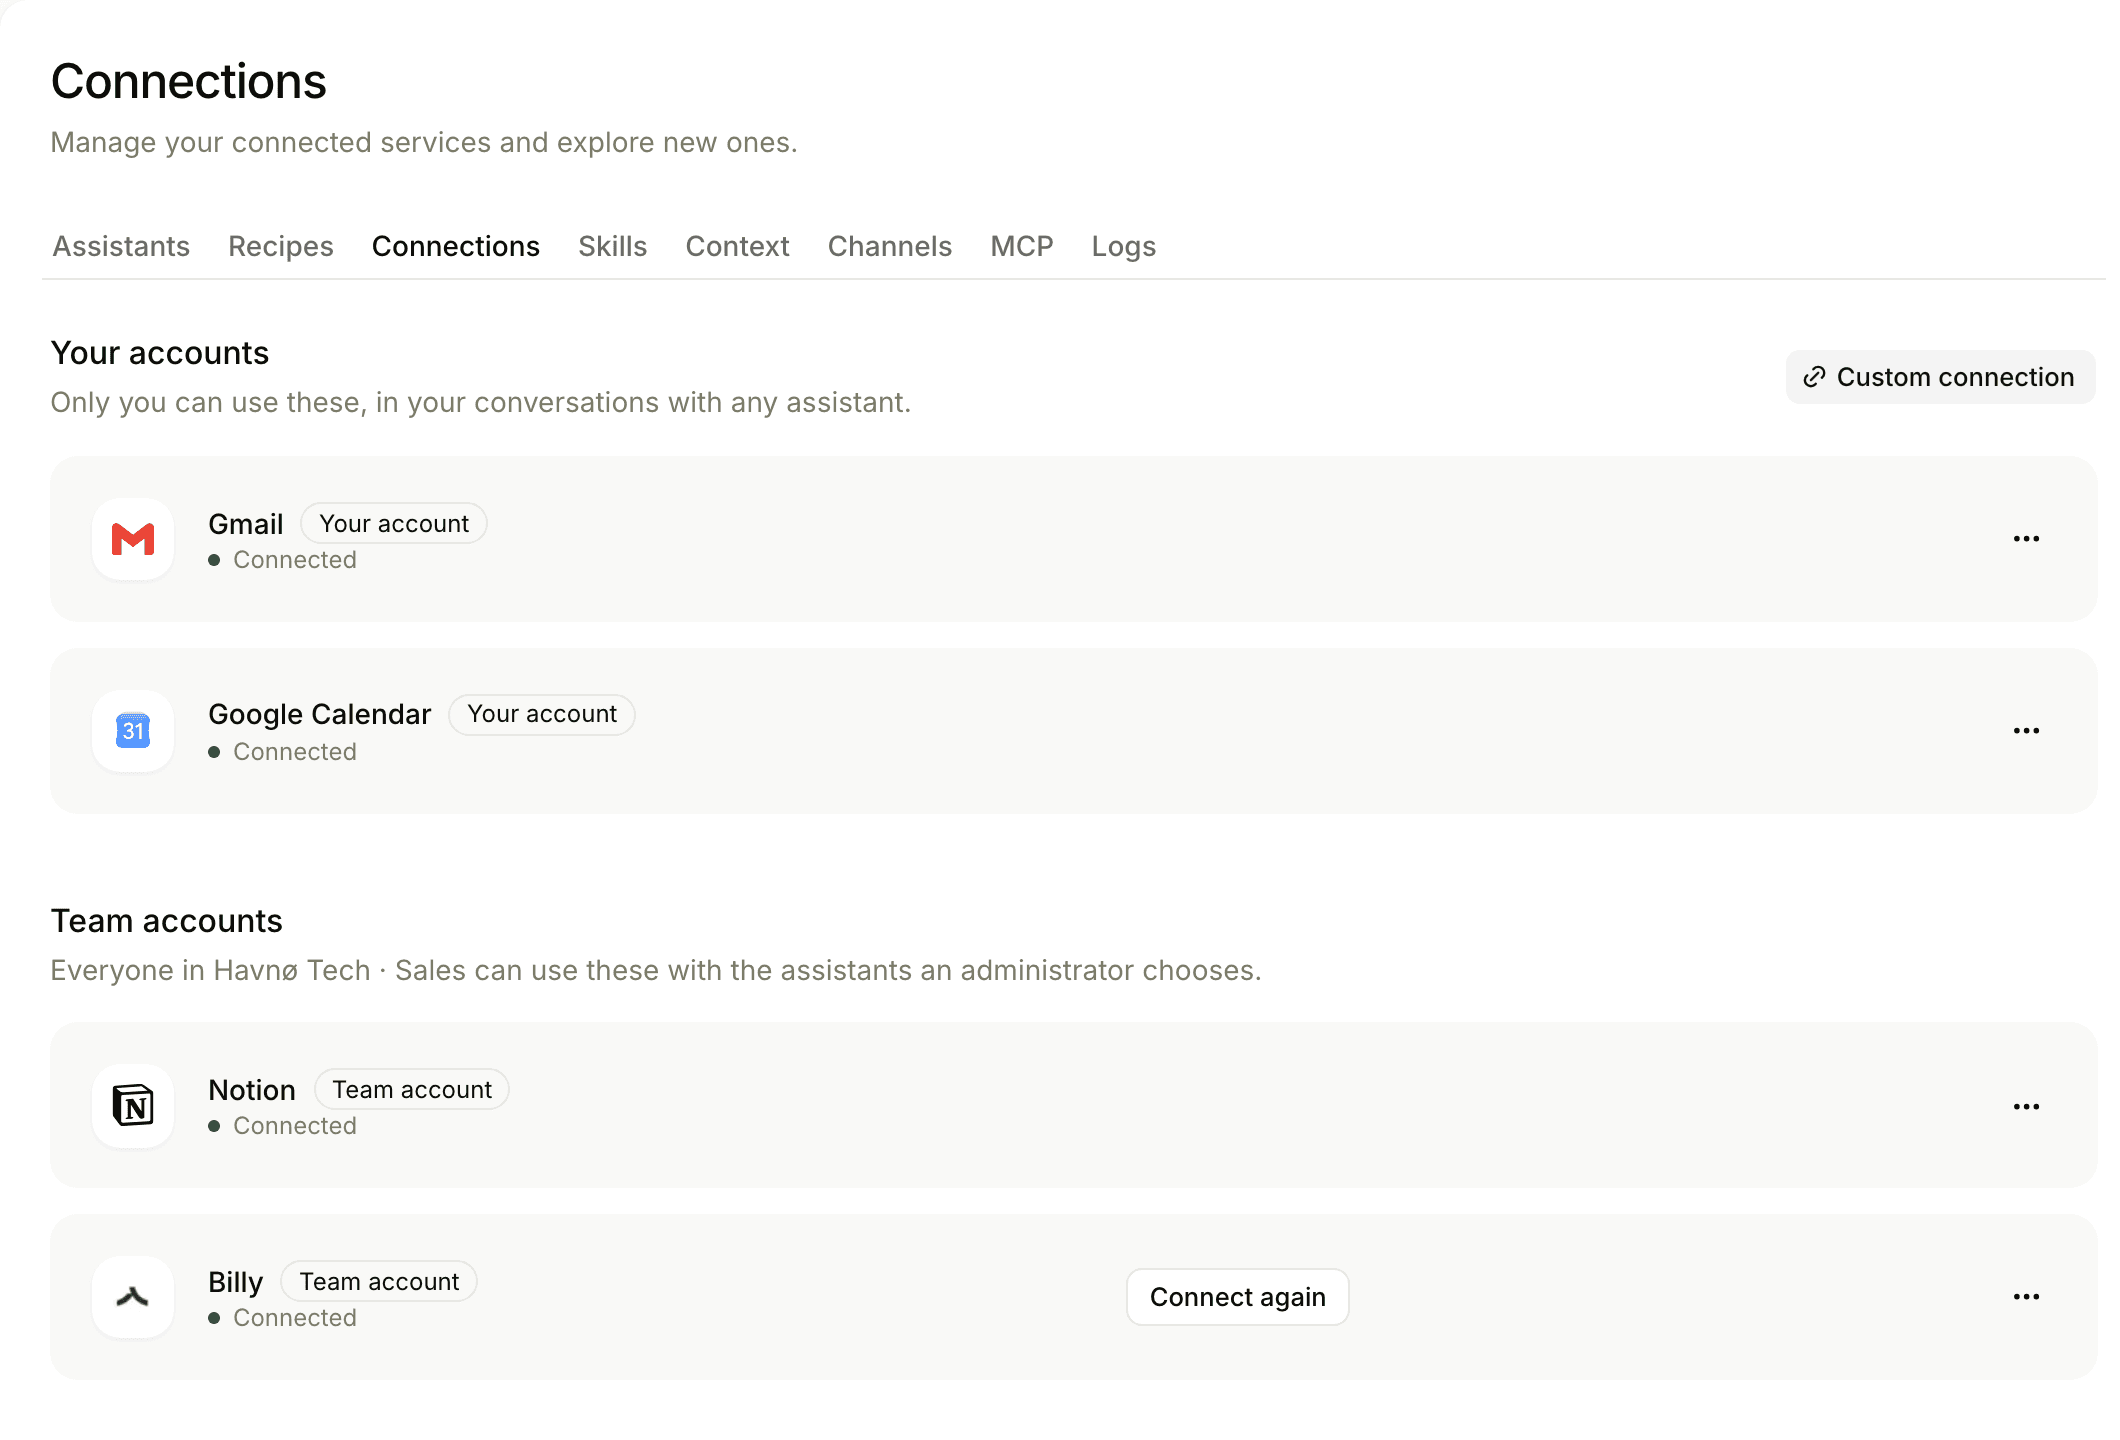The width and height of the screenshot is (2120, 1440).
Task: Click the Notion service name
Action: click(252, 1090)
